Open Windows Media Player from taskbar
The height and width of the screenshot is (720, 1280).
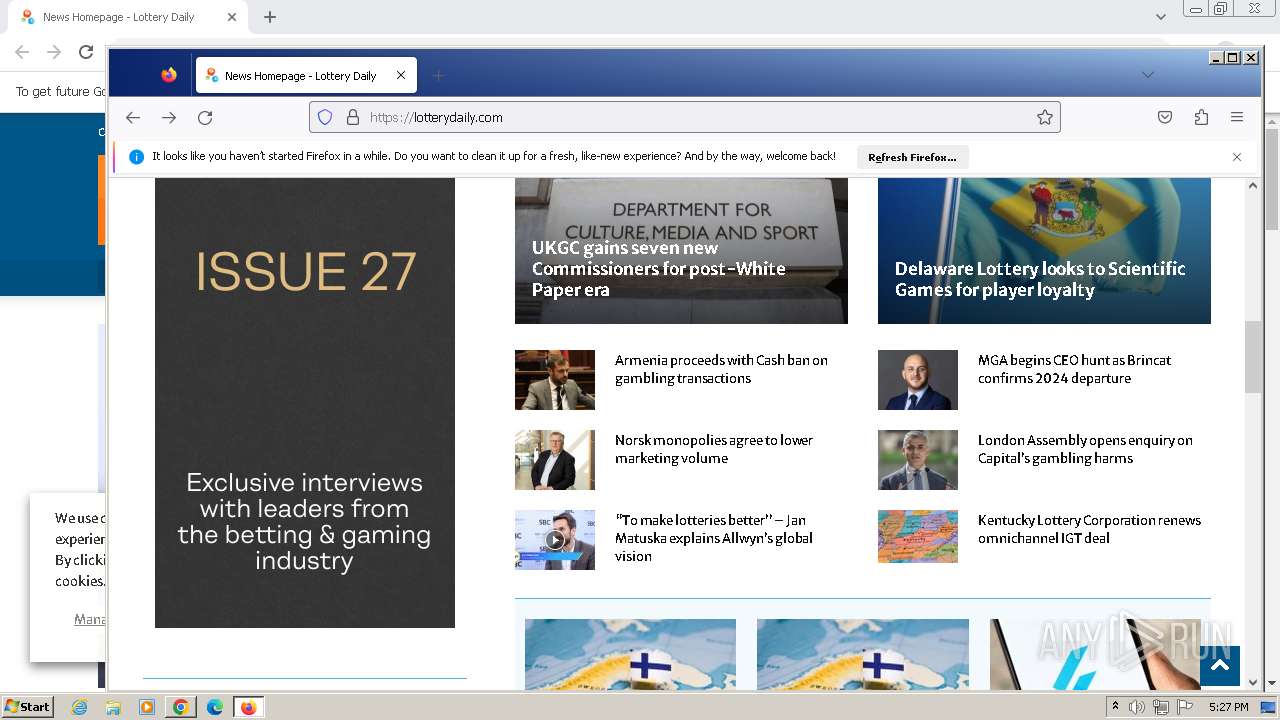click(147, 707)
